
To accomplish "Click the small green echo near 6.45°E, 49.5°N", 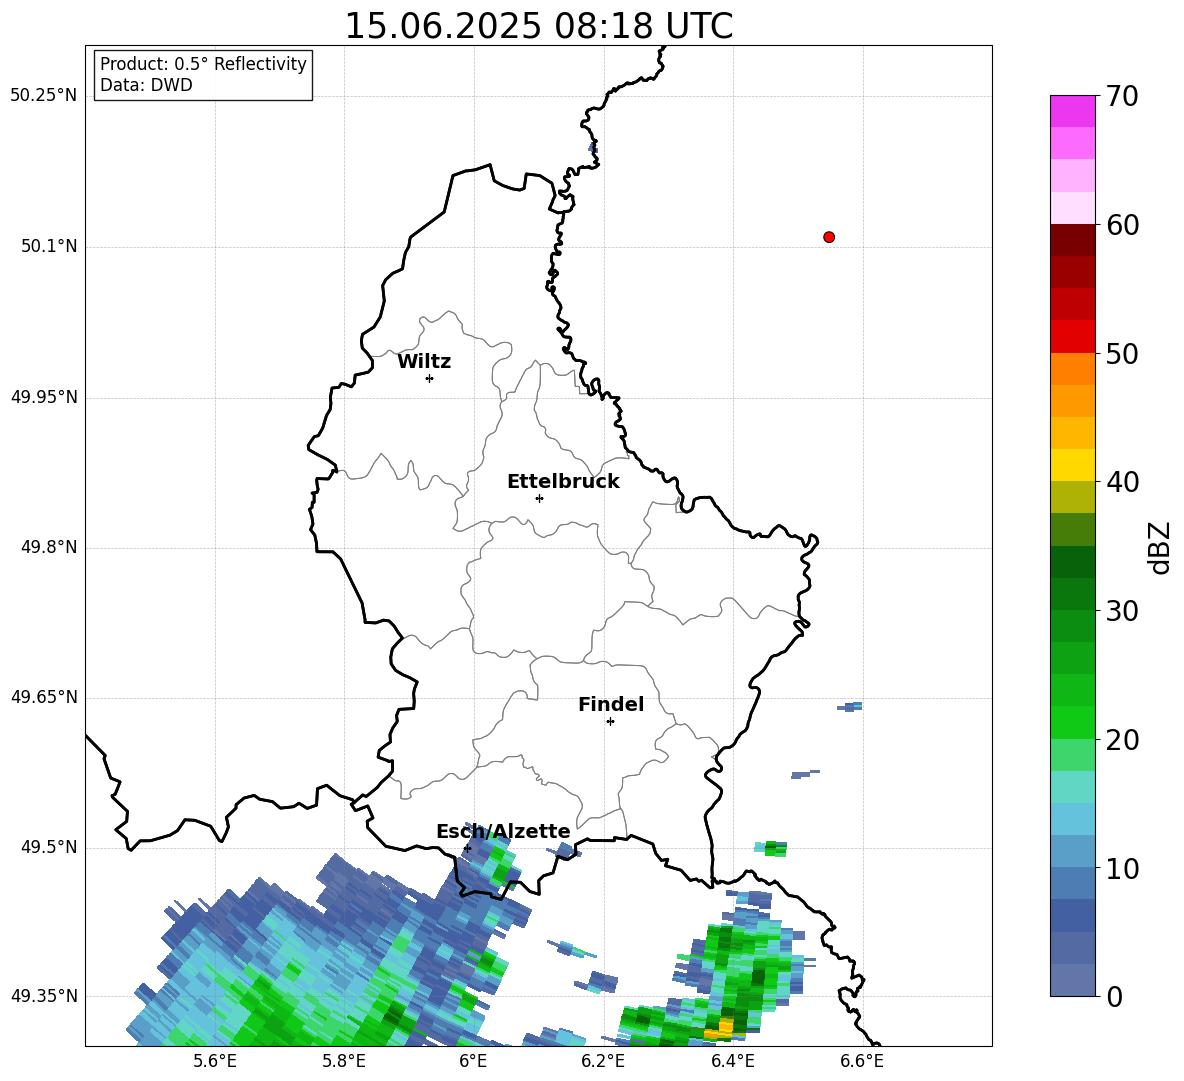I will 772,848.
